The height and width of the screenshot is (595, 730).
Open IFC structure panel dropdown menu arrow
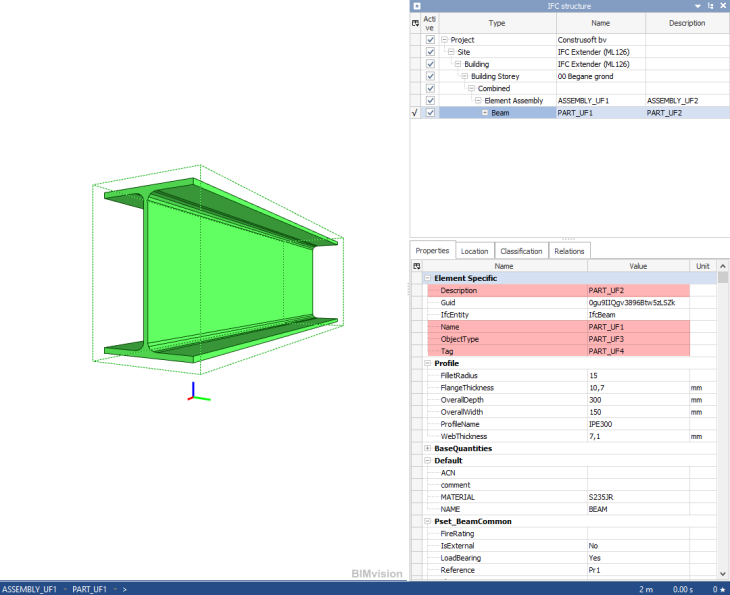tap(698, 6)
